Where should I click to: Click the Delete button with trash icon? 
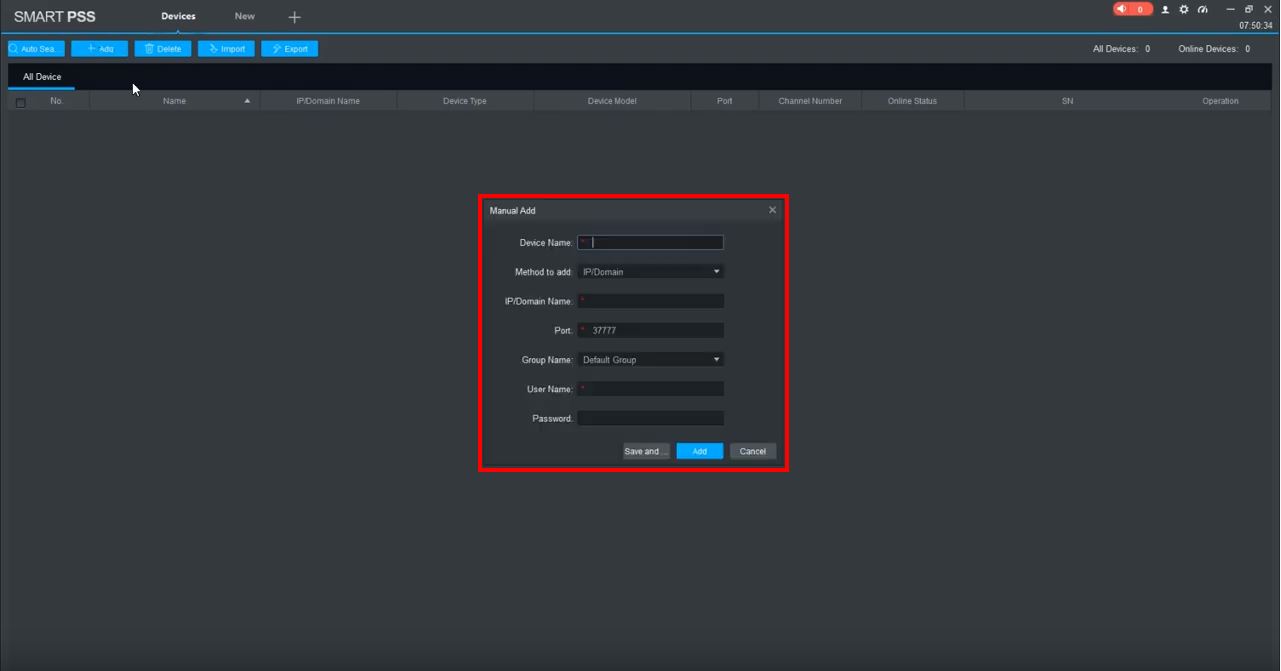[163, 49]
